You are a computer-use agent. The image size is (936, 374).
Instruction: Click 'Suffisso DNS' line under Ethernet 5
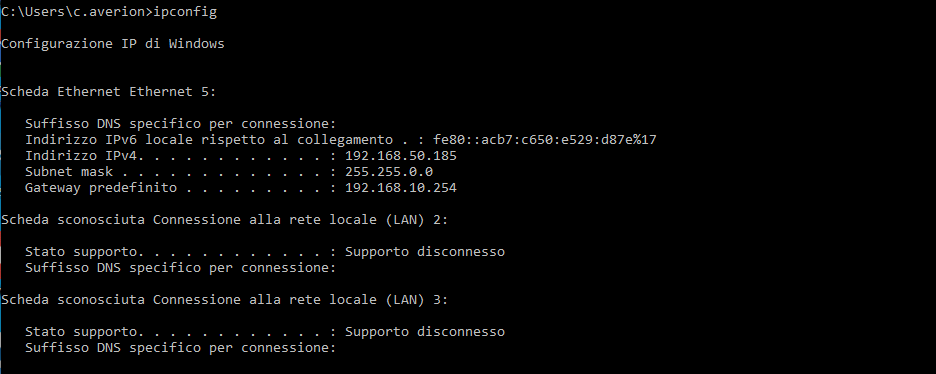(181, 124)
